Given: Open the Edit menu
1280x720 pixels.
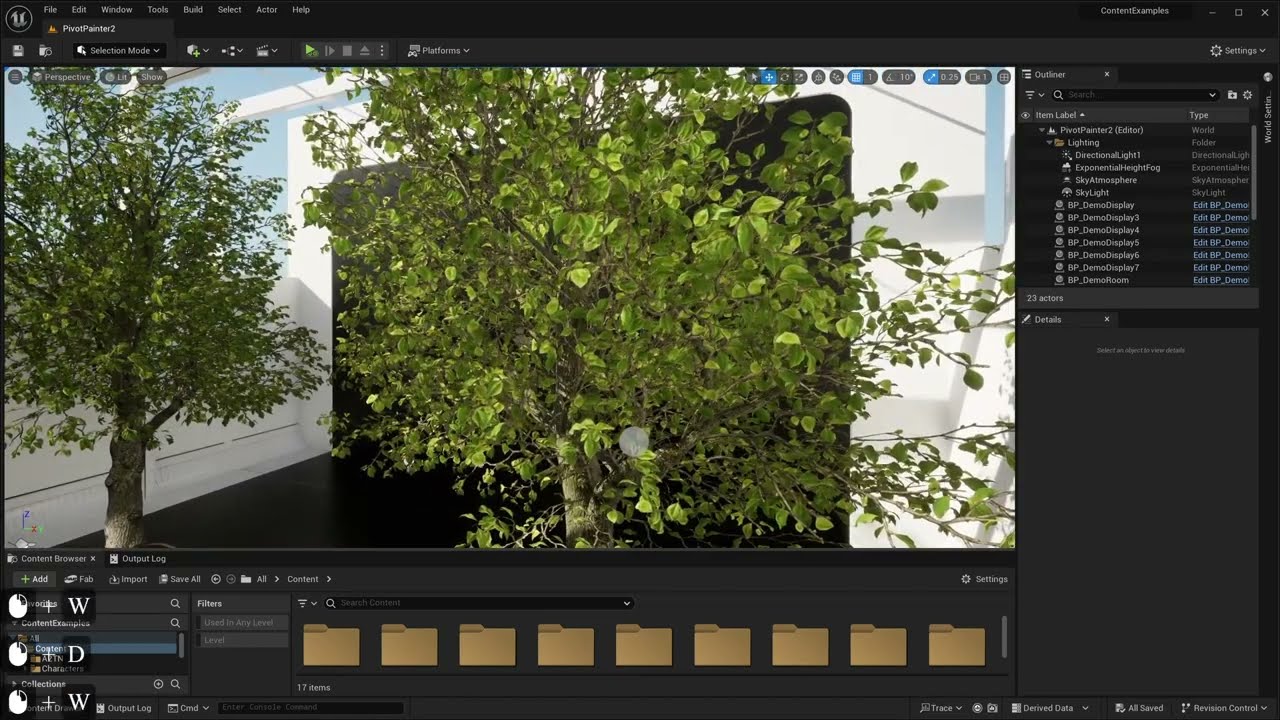Looking at the screenshot, I should pyautogui.click(x=79, y=9).
